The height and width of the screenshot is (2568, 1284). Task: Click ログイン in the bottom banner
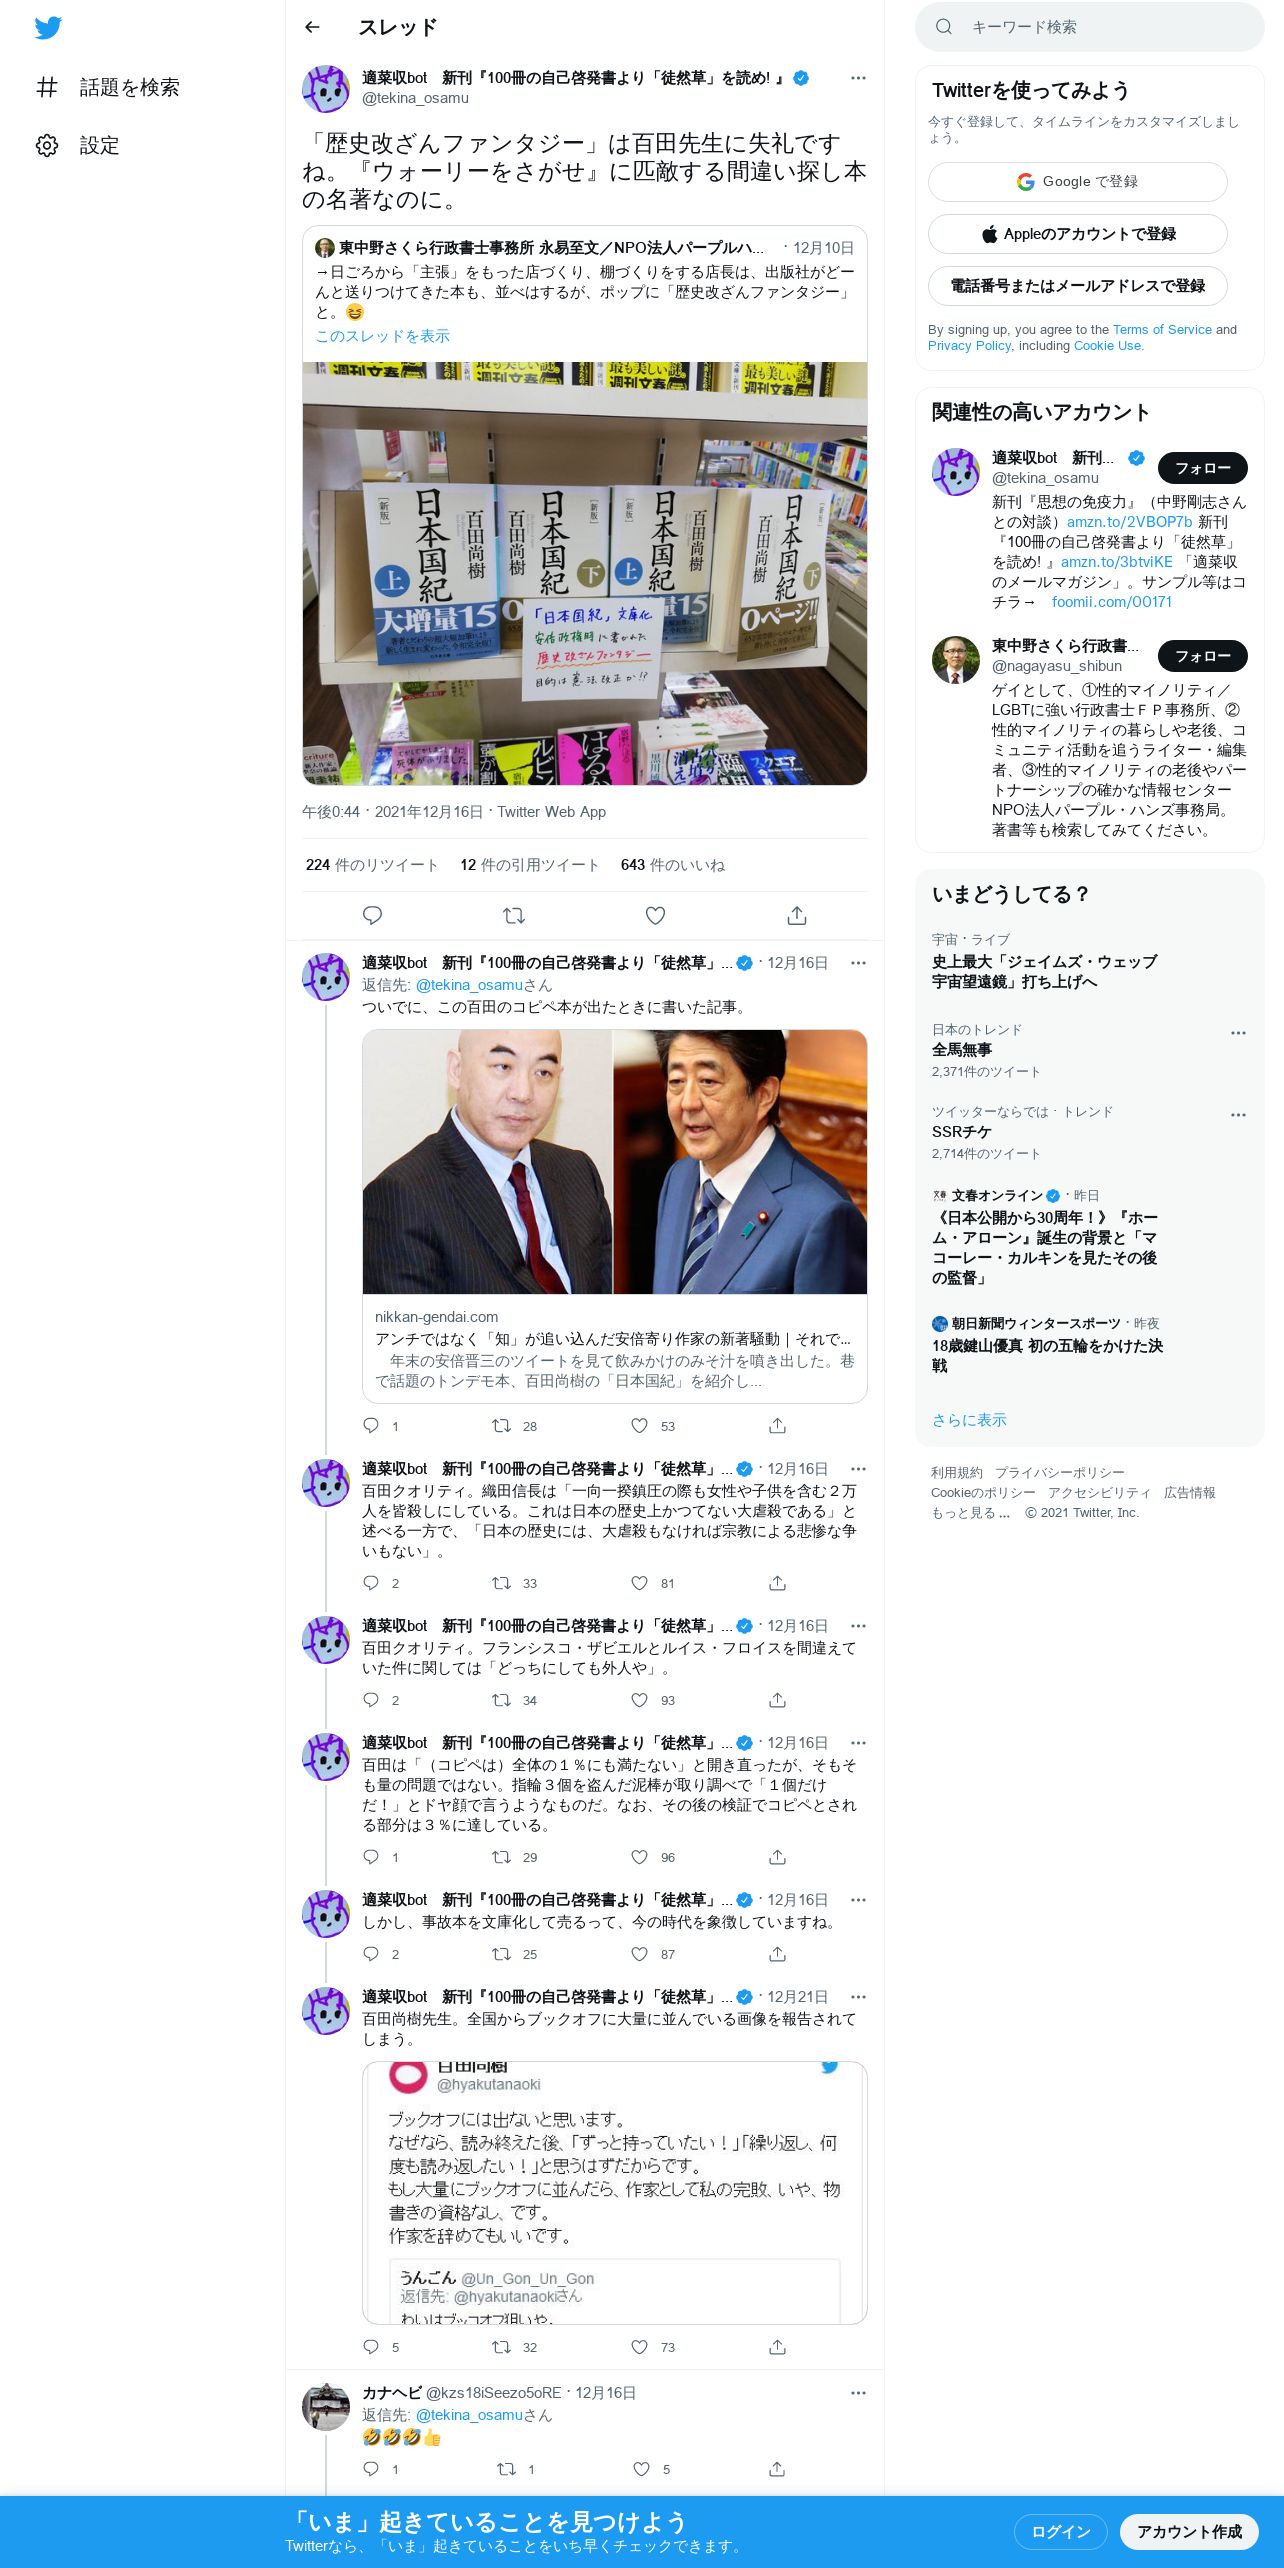click(1060, 2532)
